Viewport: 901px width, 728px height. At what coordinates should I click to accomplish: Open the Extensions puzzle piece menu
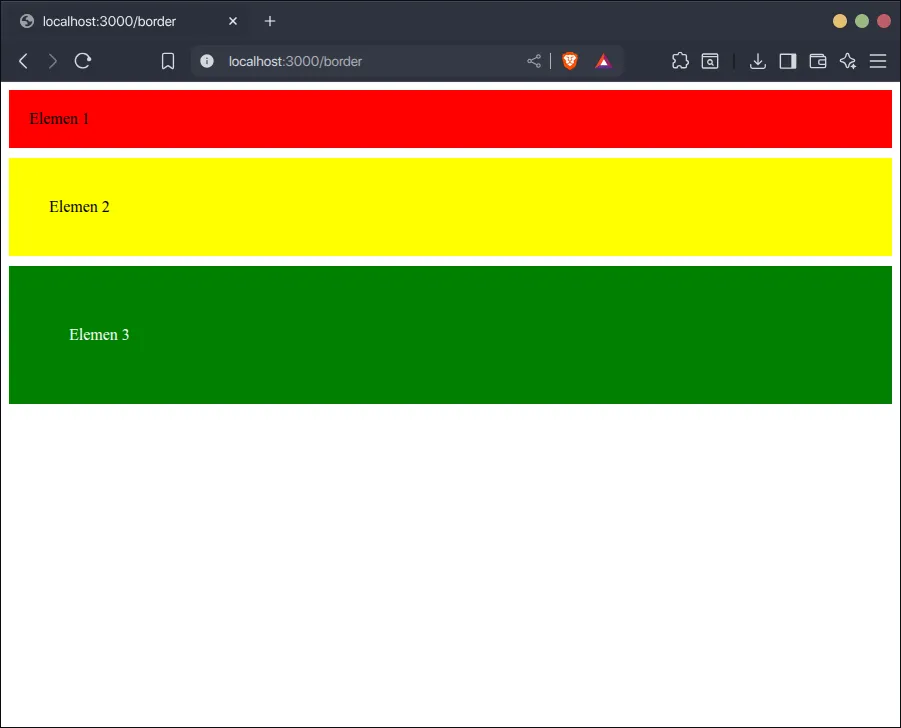(680, 61)
